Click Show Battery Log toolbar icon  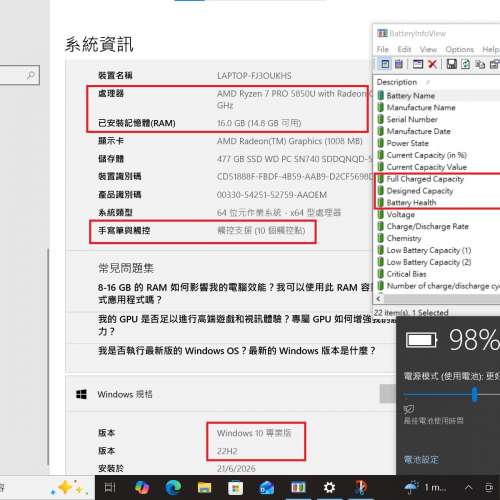pyautogui.click(x=399, y=64)
